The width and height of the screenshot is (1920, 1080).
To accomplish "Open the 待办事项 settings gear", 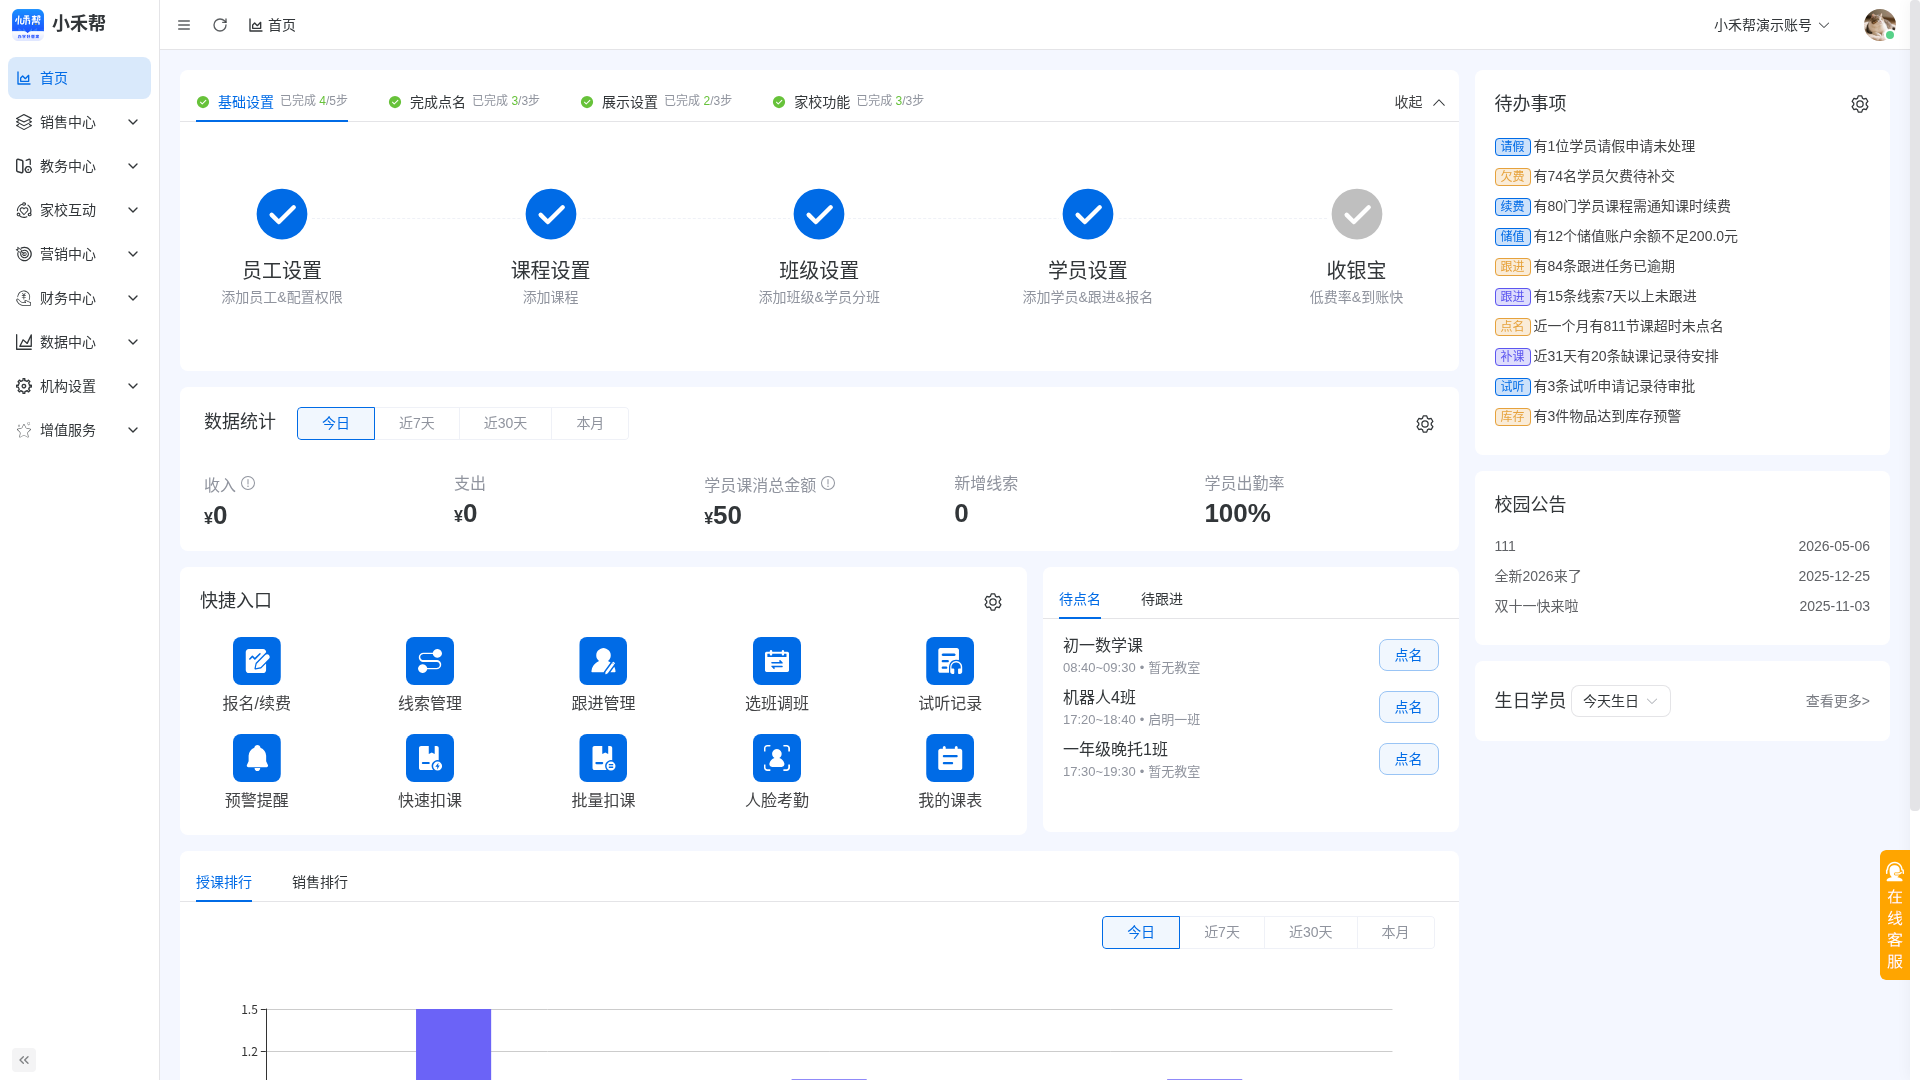I will point(1860,104).
